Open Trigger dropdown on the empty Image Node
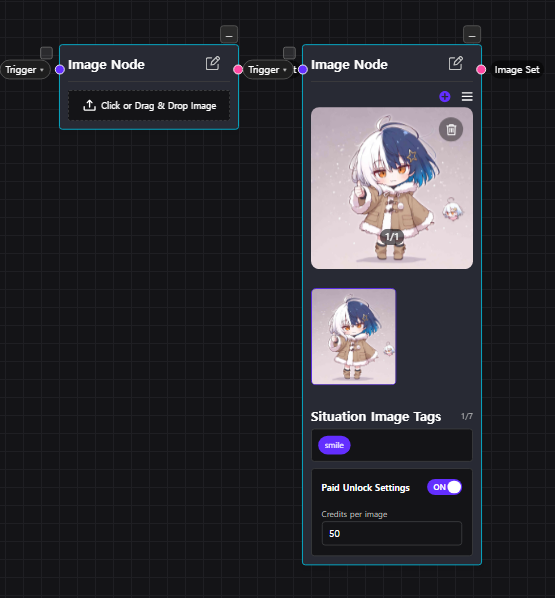The height and width of the screenshot is (598, 555). 25,70
